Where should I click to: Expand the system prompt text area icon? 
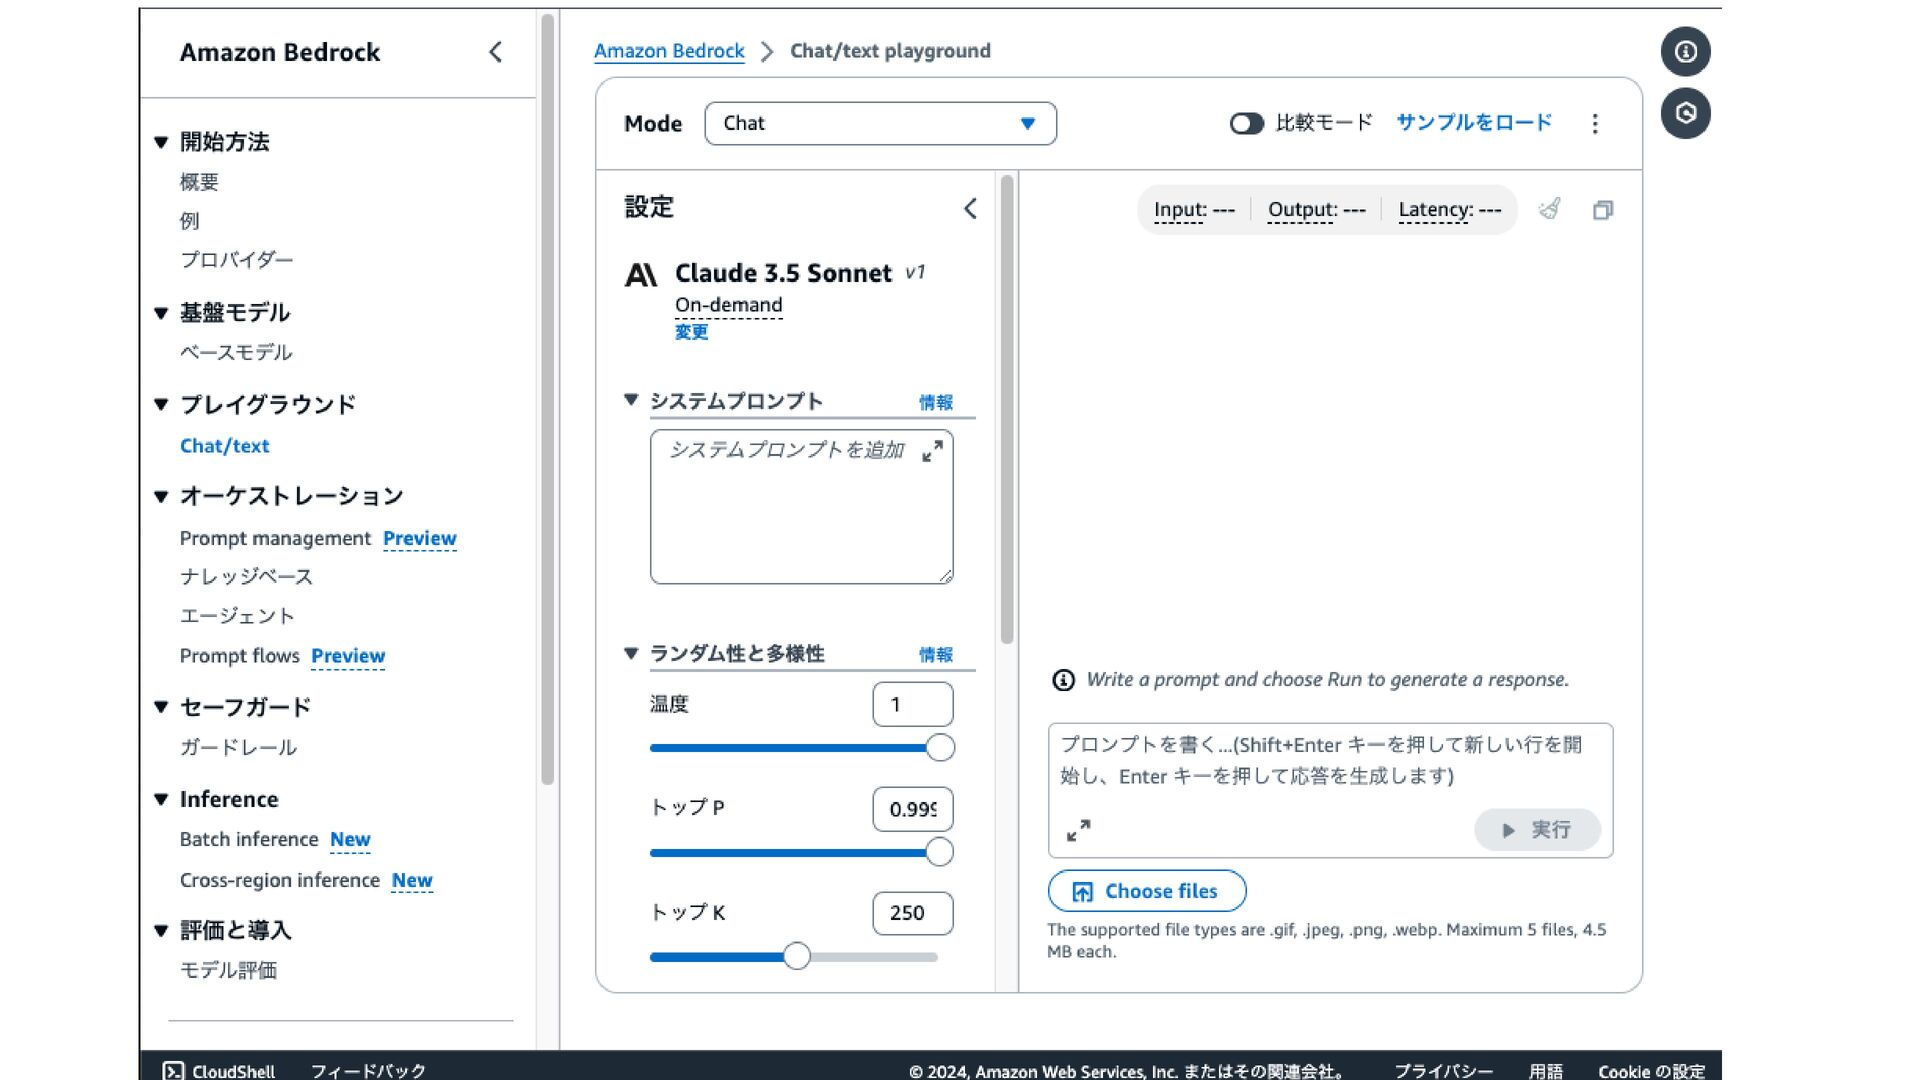click(932, 452)
